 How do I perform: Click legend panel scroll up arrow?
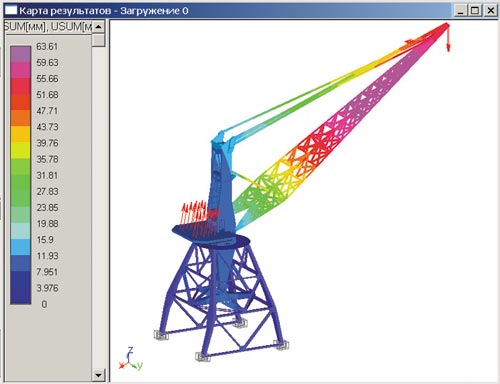coord(98,26)
